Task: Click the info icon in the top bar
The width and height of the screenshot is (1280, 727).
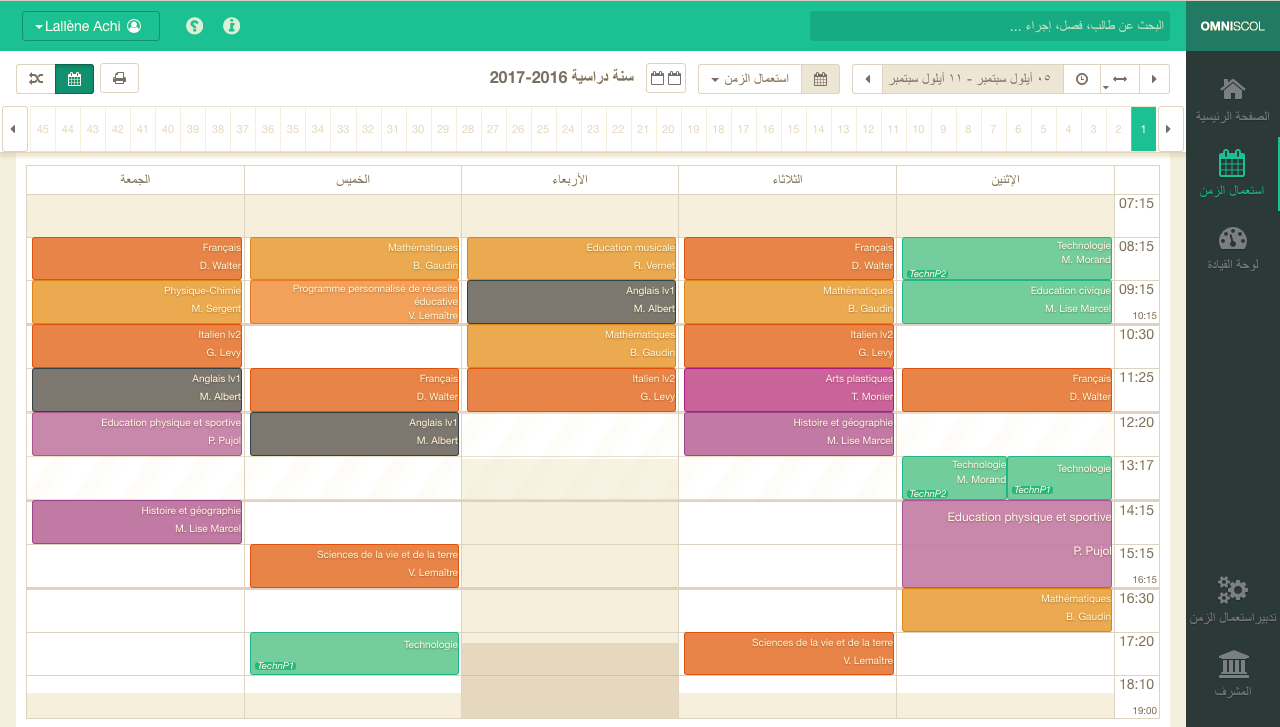Action: point(231,25)
